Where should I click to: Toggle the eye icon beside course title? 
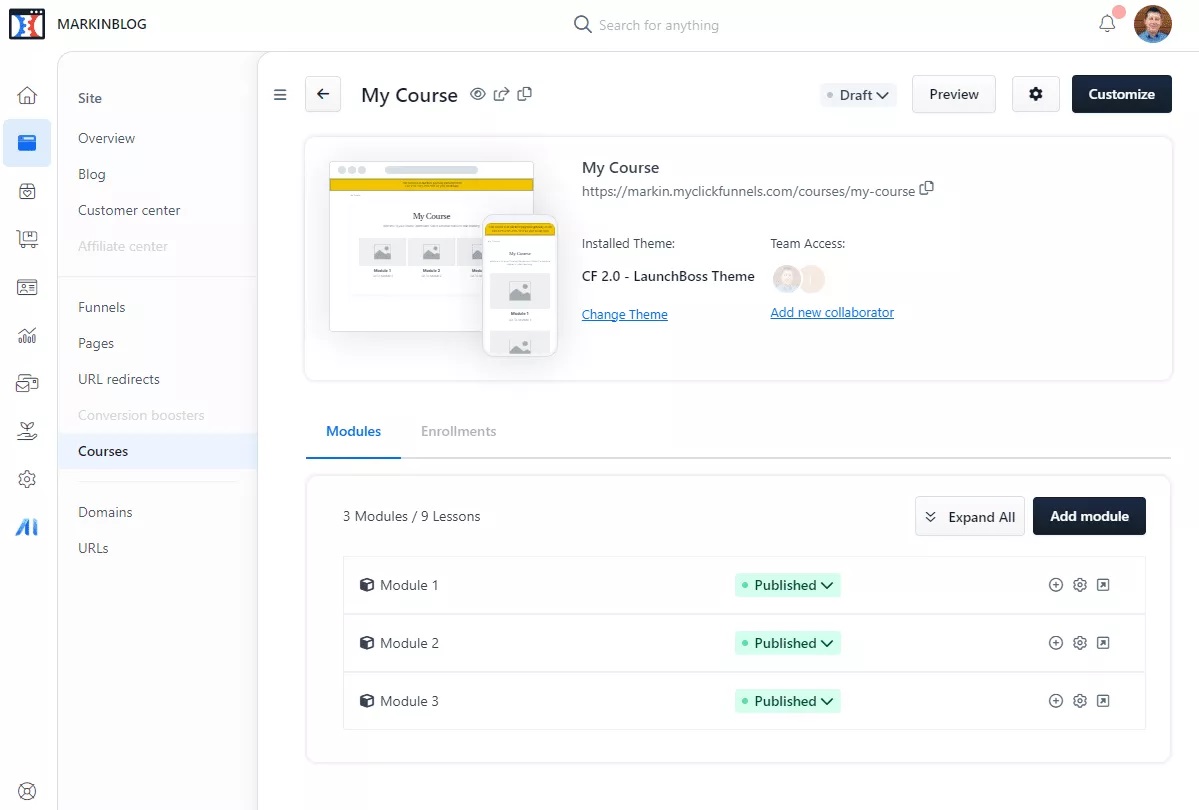(478, 94)
